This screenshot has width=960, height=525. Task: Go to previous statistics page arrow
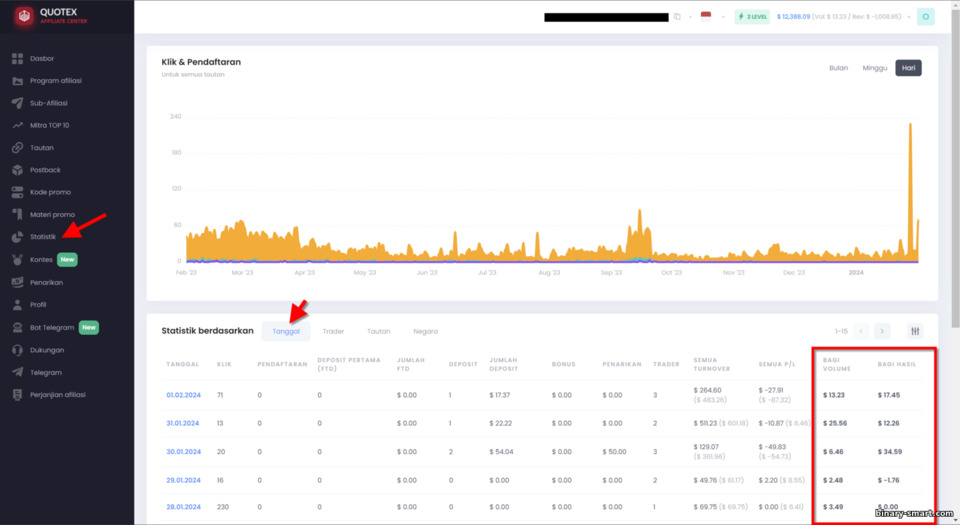click(x=861, y=331)
